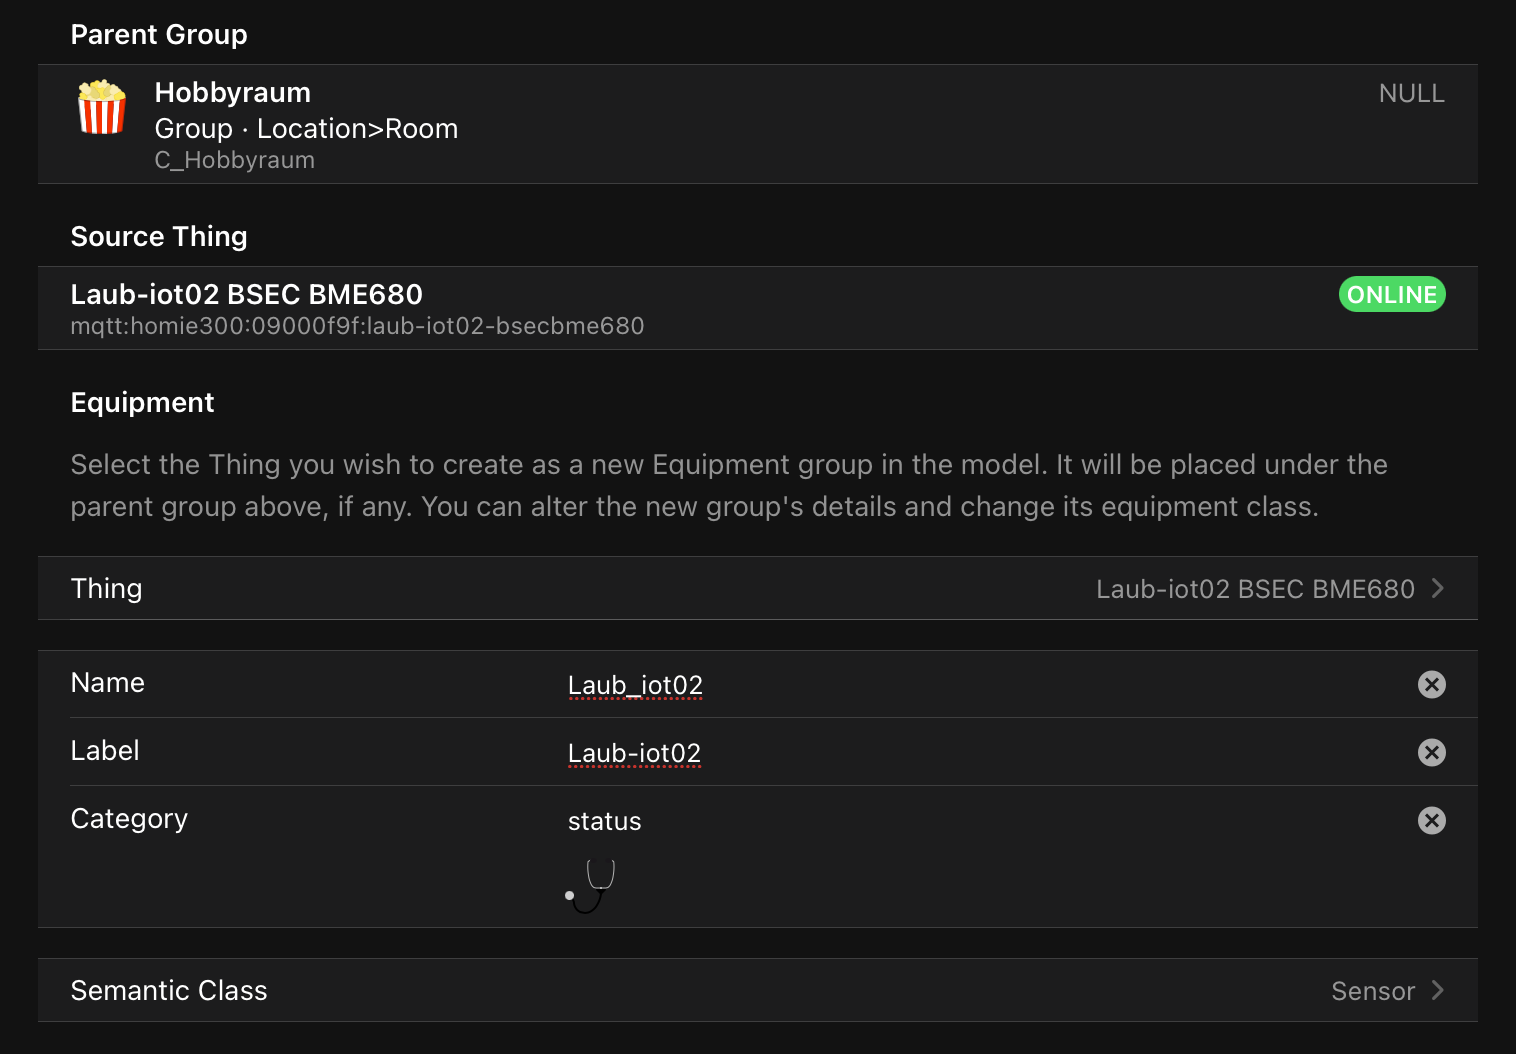Click the NULL state of Hobbyraum
The height and width of the screenshot is (1054, 1516).
tap(1411, 93)
